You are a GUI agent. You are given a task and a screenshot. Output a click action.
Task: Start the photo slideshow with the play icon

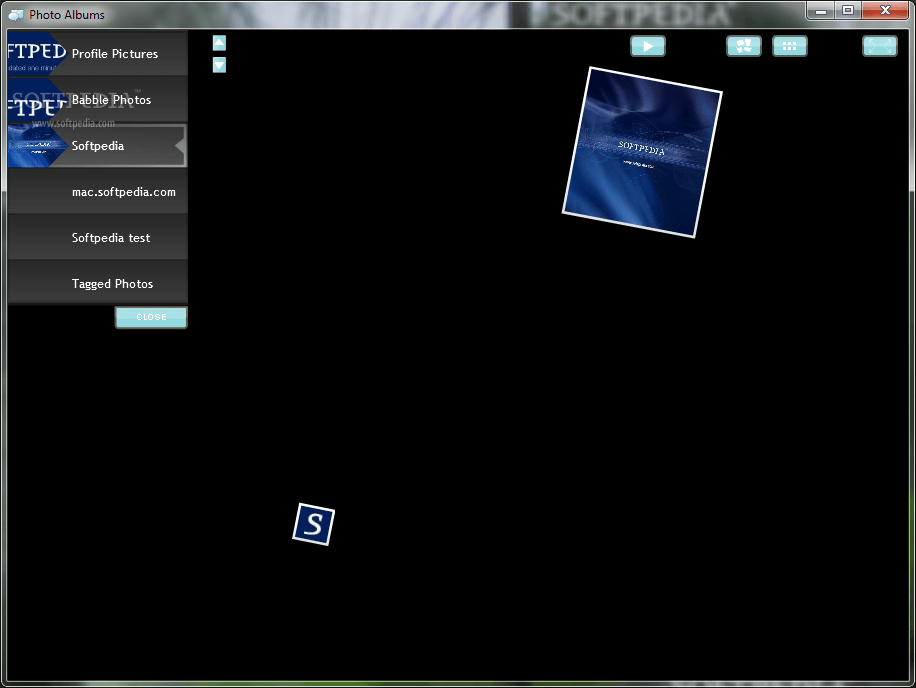tap(648, 46)
